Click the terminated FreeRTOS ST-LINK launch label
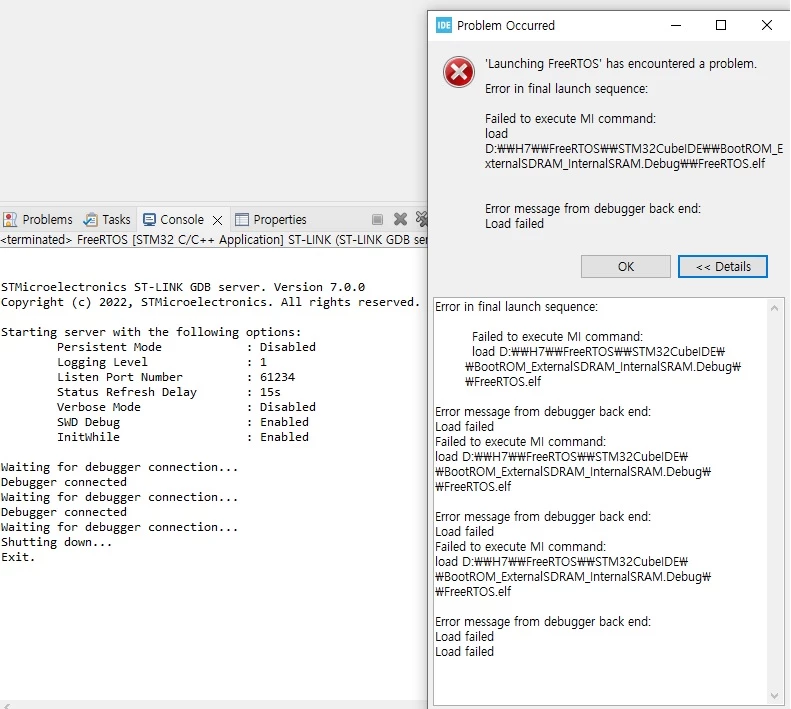This screenshot has width=791, height=709. click(213, 240)
